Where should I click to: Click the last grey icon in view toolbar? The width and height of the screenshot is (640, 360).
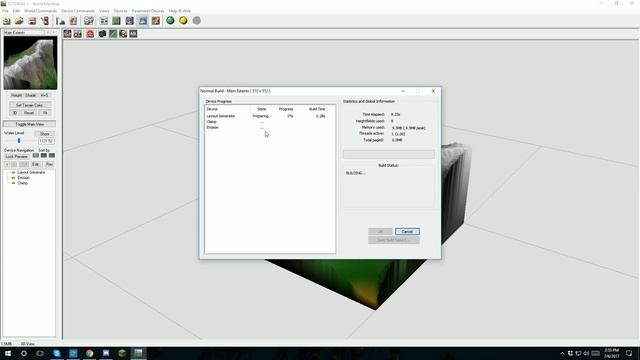click(133, 34)
